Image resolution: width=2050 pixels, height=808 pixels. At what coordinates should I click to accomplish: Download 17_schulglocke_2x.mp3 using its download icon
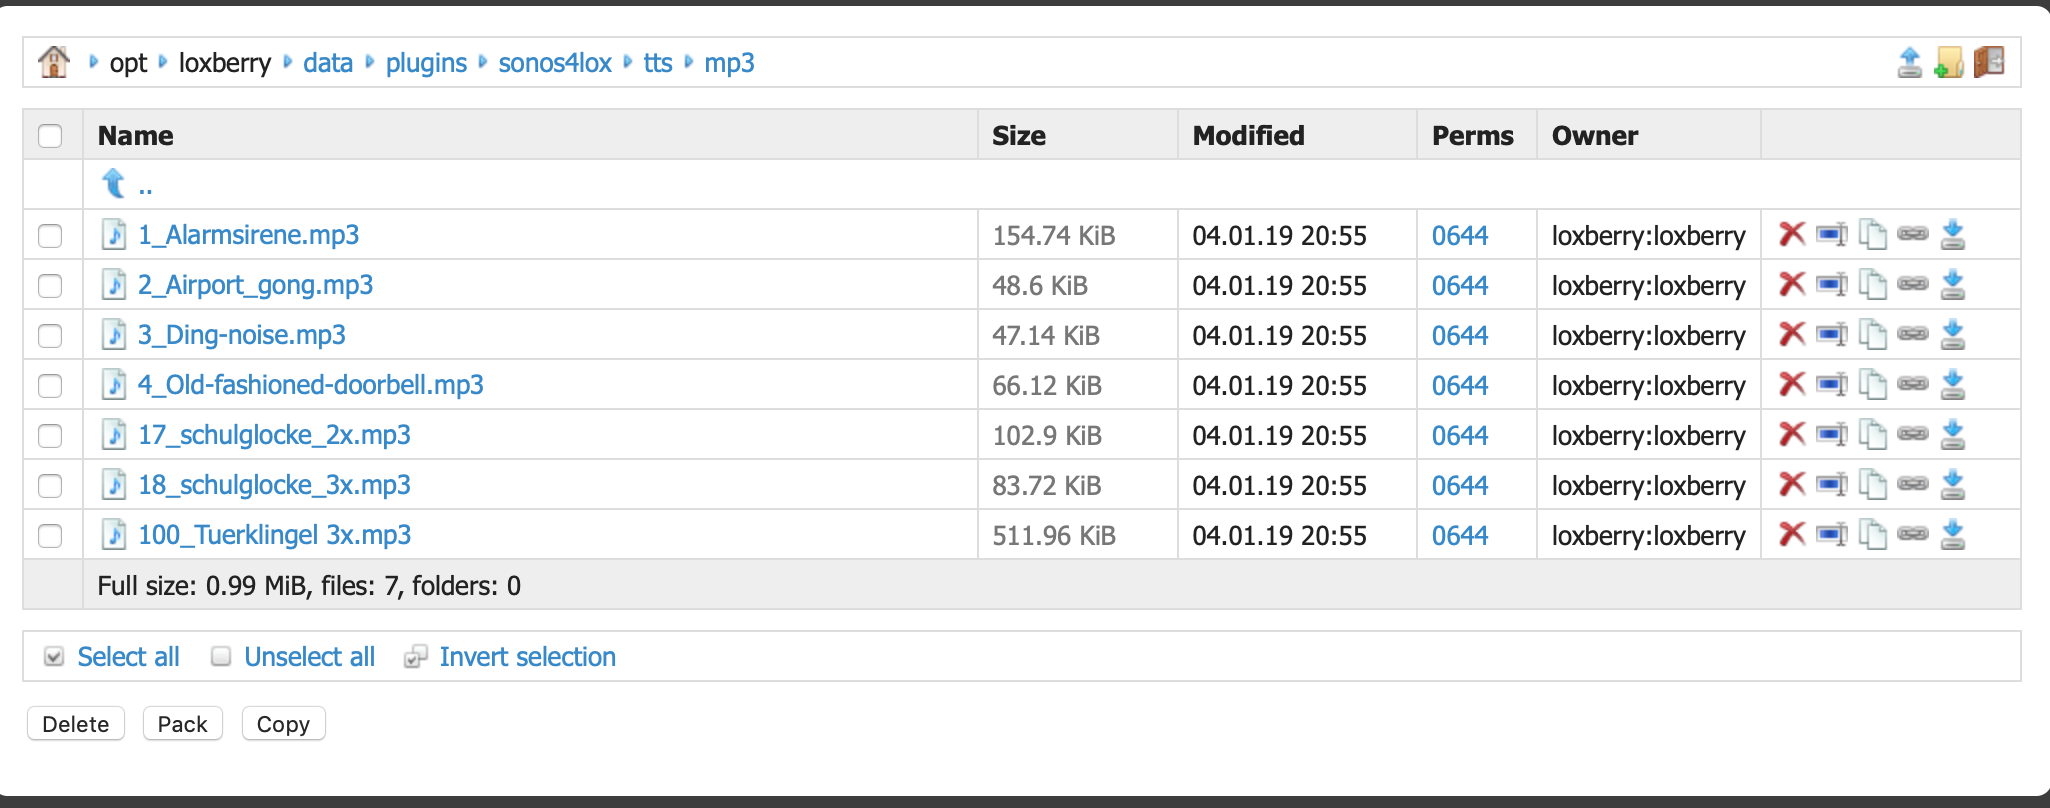tap(1952, 434)
